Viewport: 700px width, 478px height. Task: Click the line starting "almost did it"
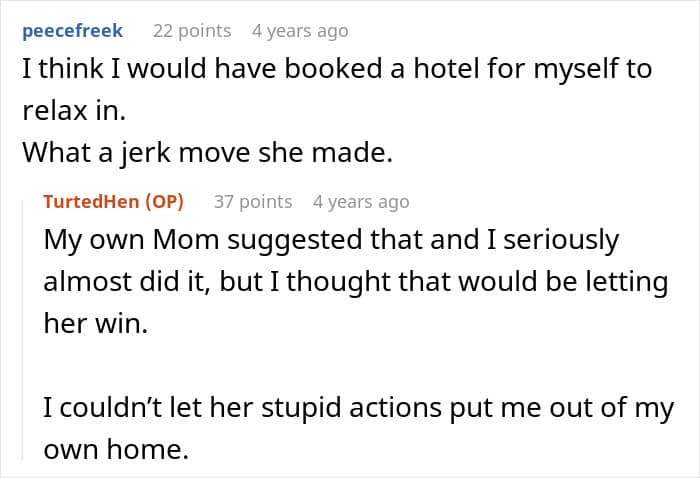point(355,282)
